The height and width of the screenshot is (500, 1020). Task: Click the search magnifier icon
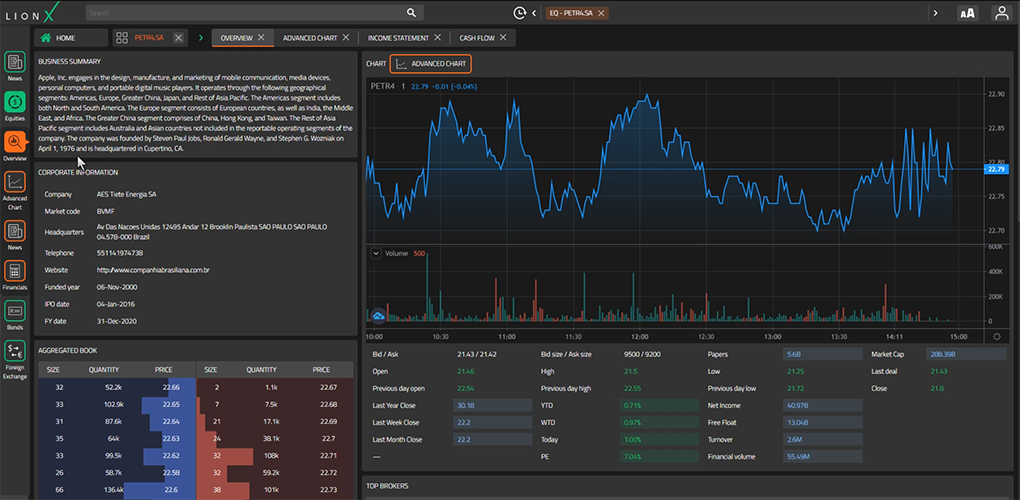point(412,13)
